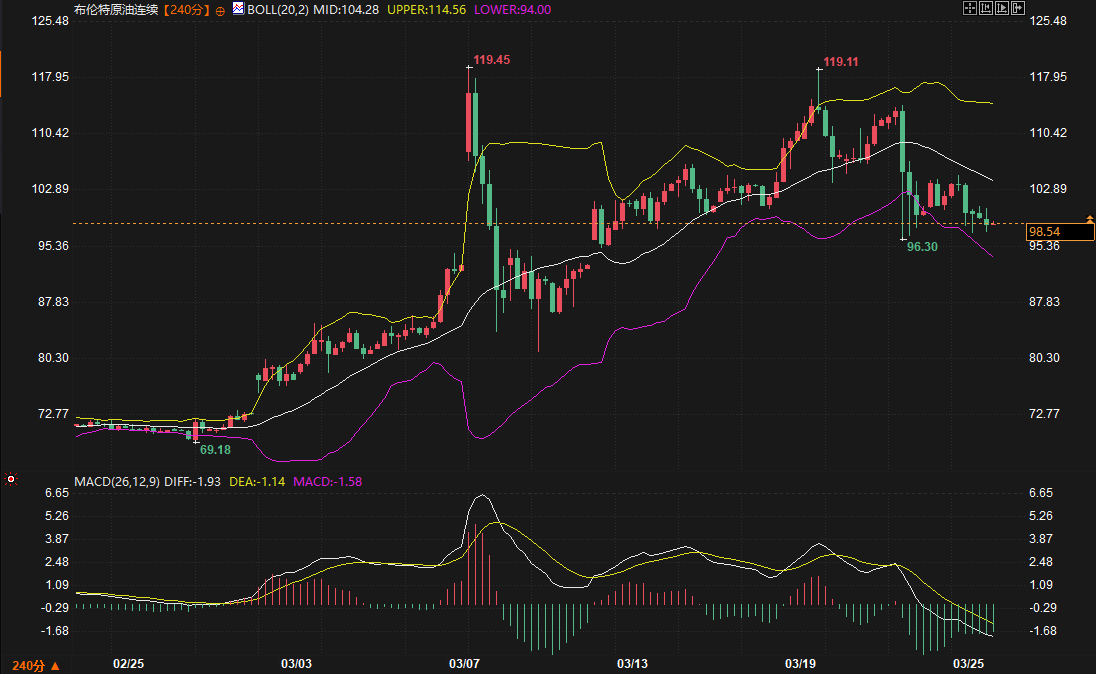Click the UPPER:114.56 value
The image size is (1096, 674).
[426, 10]
